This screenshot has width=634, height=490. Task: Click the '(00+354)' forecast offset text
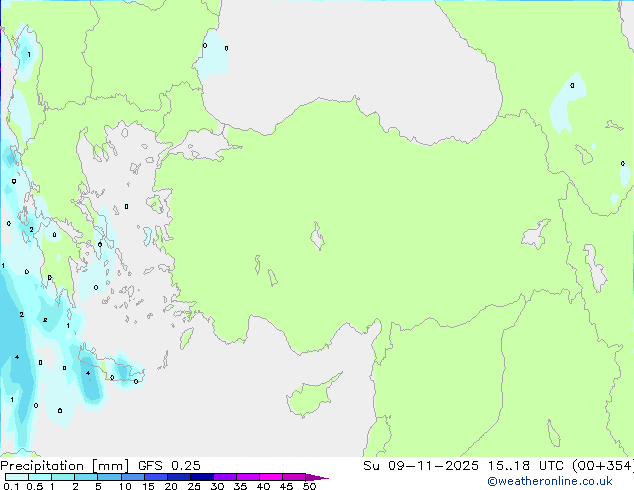pos(602,466)
